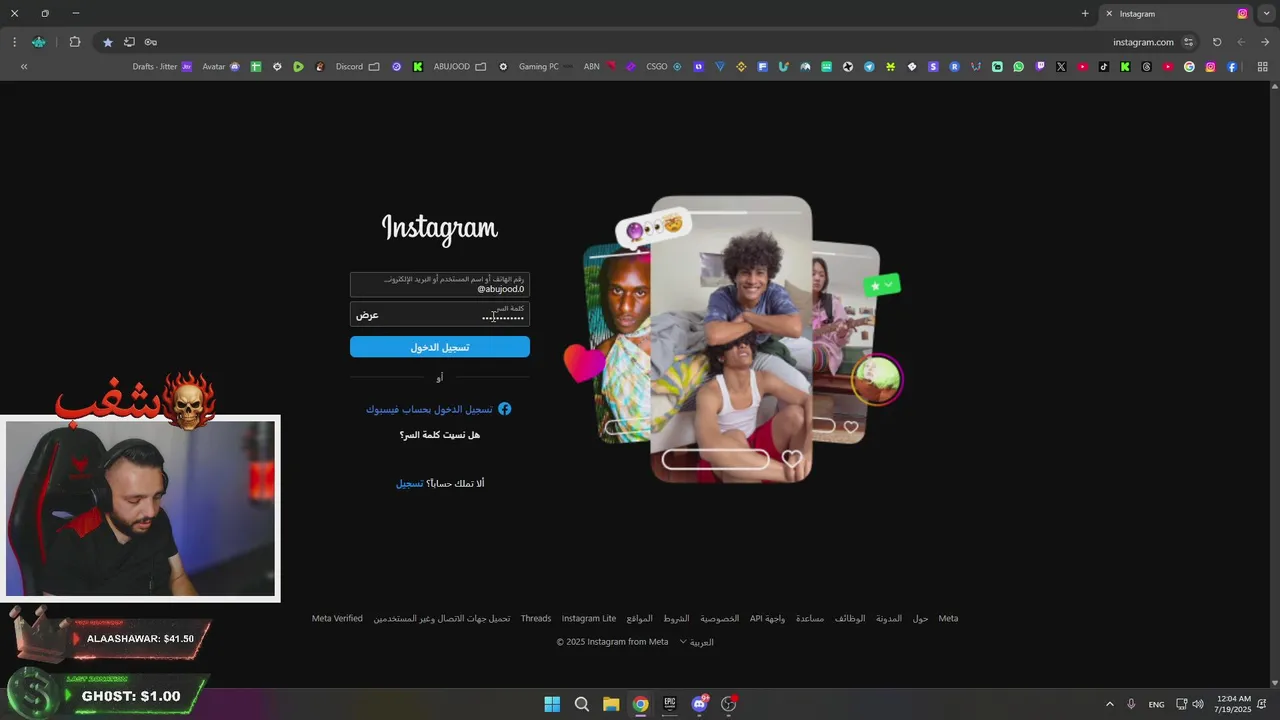This screenshot has height=720, width=1280.
Task: Click the واجهة API footer link
Action: tap(767, 618)
